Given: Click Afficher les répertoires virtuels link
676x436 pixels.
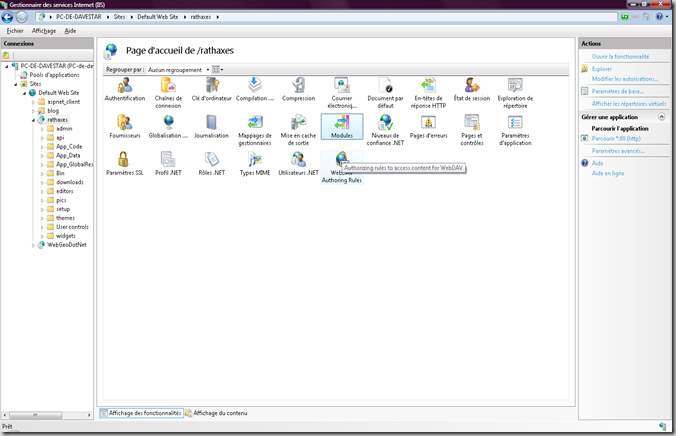Looking at the screenshot, I should [x=629, y=104].
